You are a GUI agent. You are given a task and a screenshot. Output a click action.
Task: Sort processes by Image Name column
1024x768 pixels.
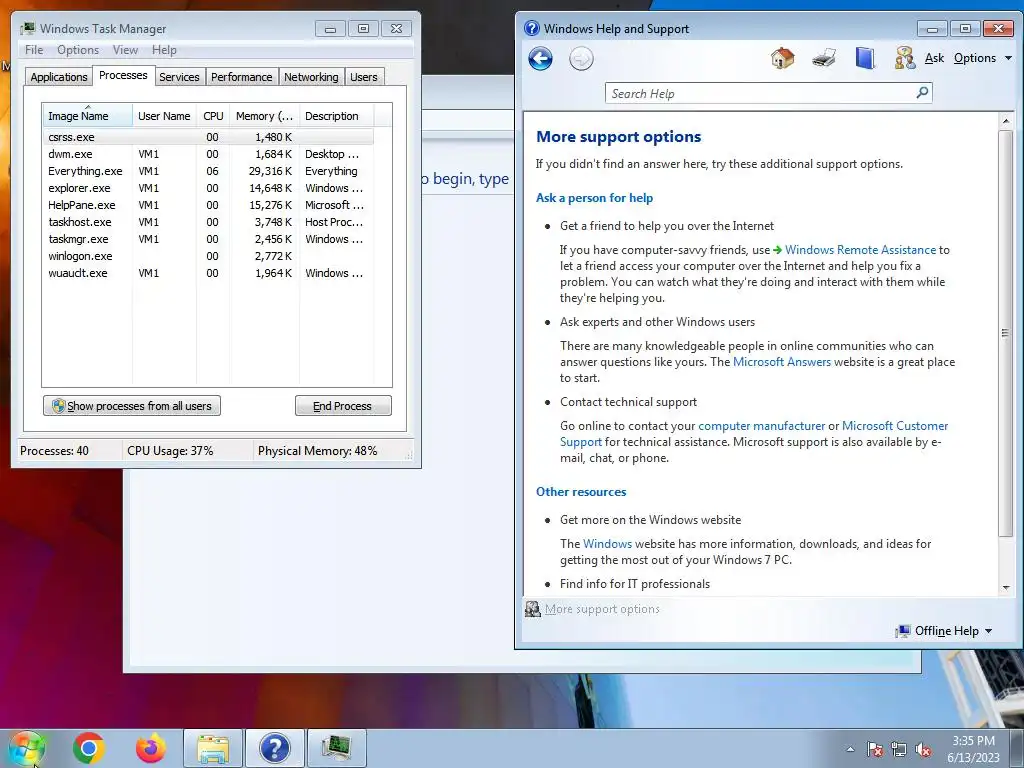pyautogui.click(x=88, y=116)
